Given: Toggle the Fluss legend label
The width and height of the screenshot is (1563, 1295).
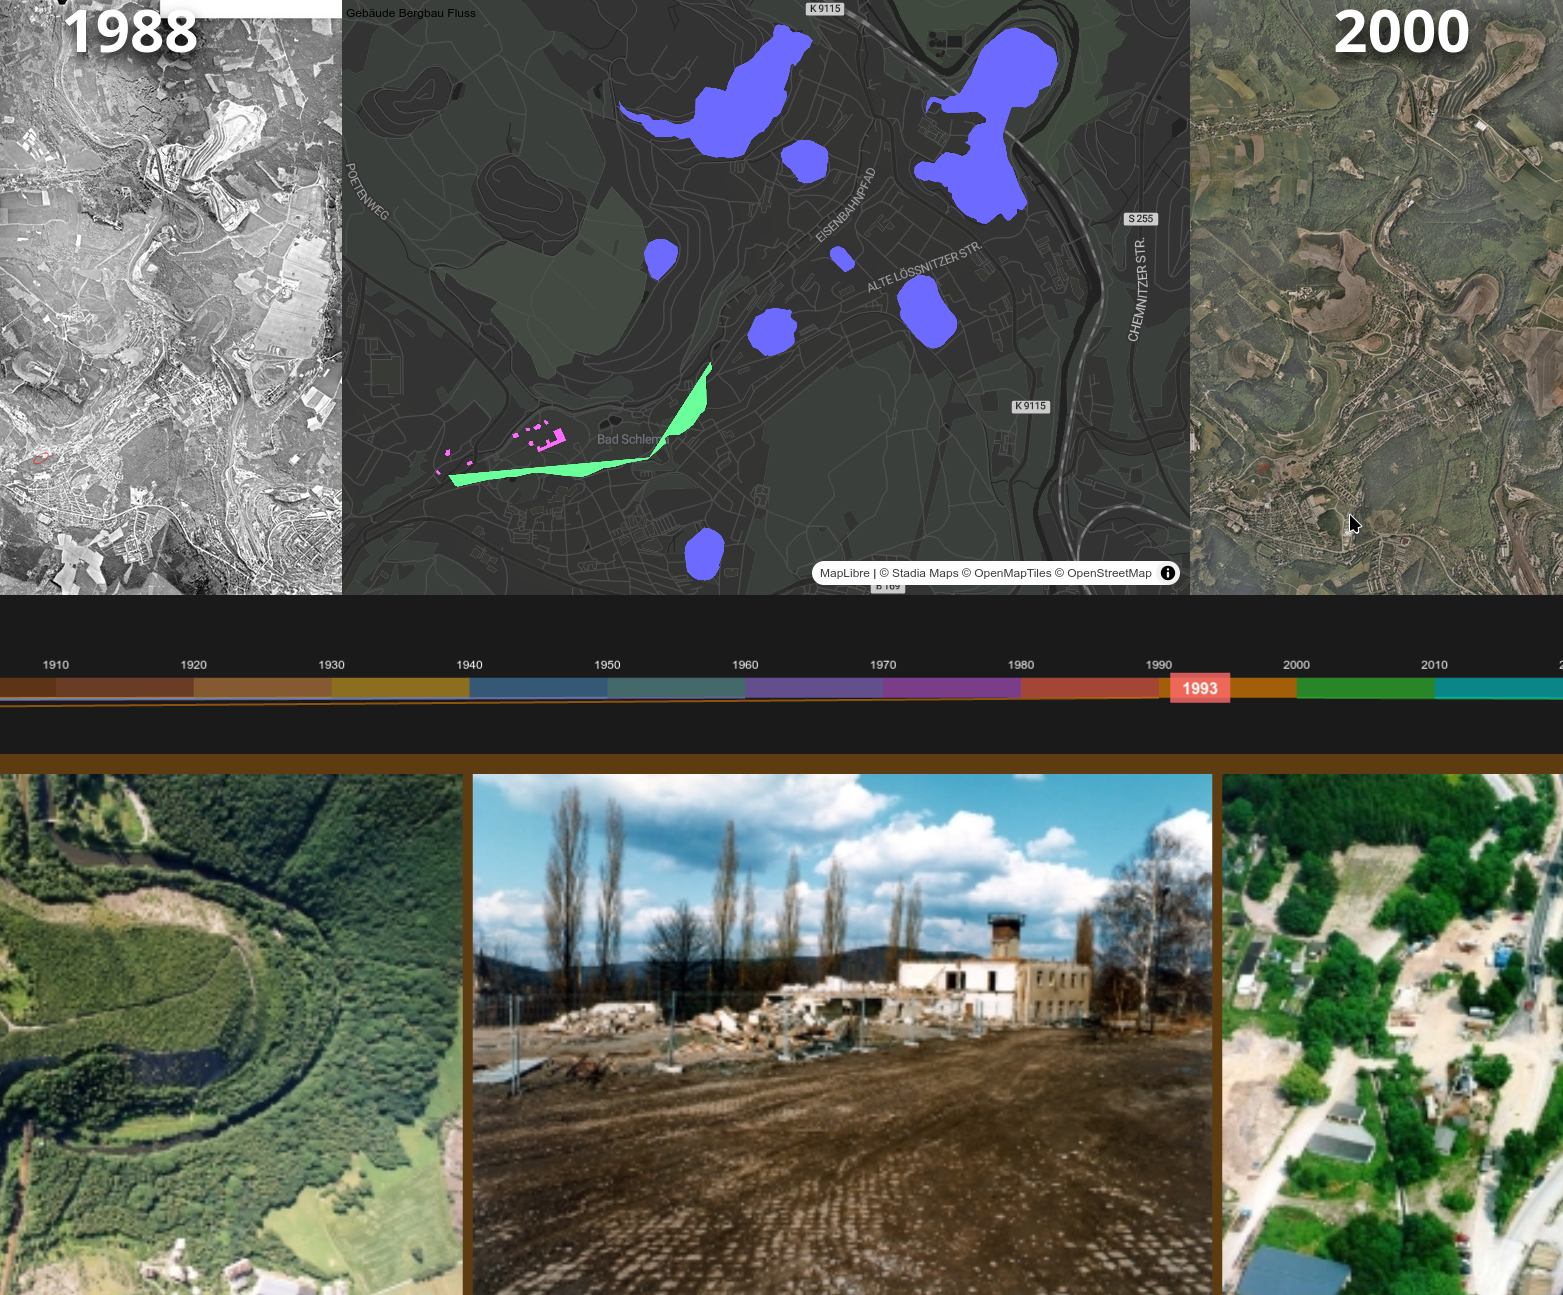Looking at the screenshot, I should (x=462, y=13).
